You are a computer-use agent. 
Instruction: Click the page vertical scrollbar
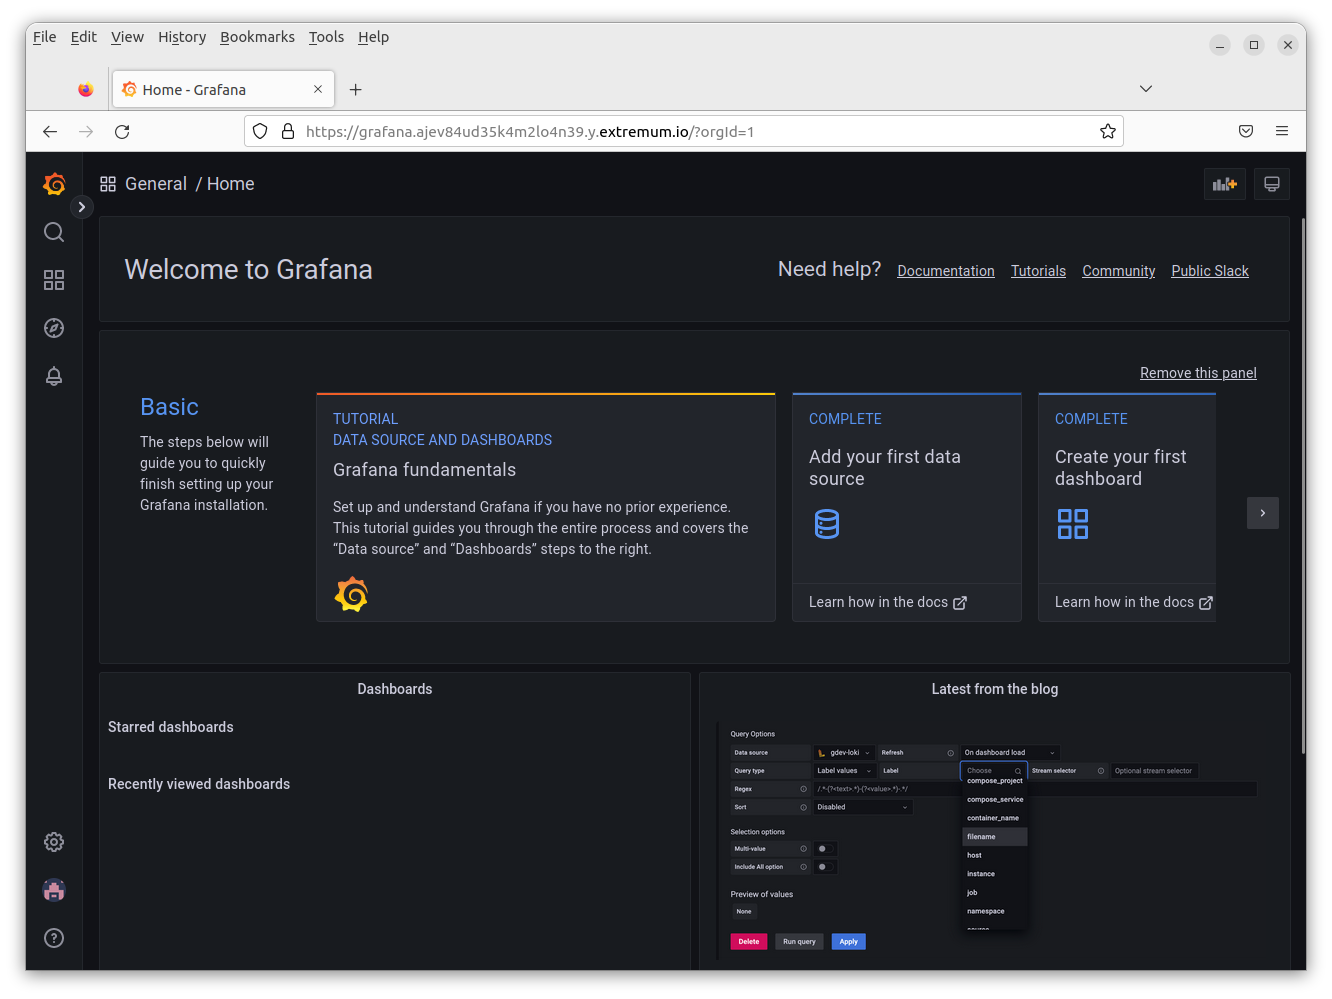1303,485
